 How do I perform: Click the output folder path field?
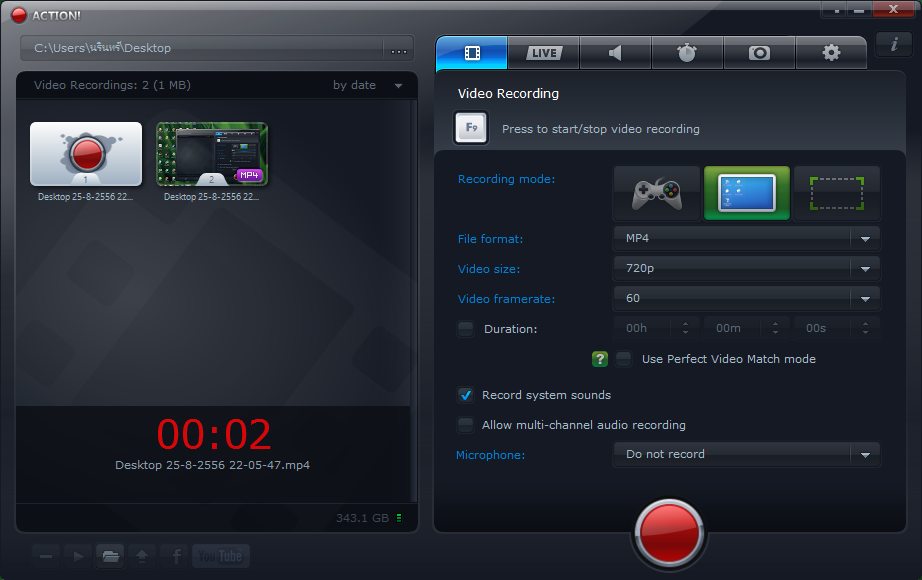202,48
